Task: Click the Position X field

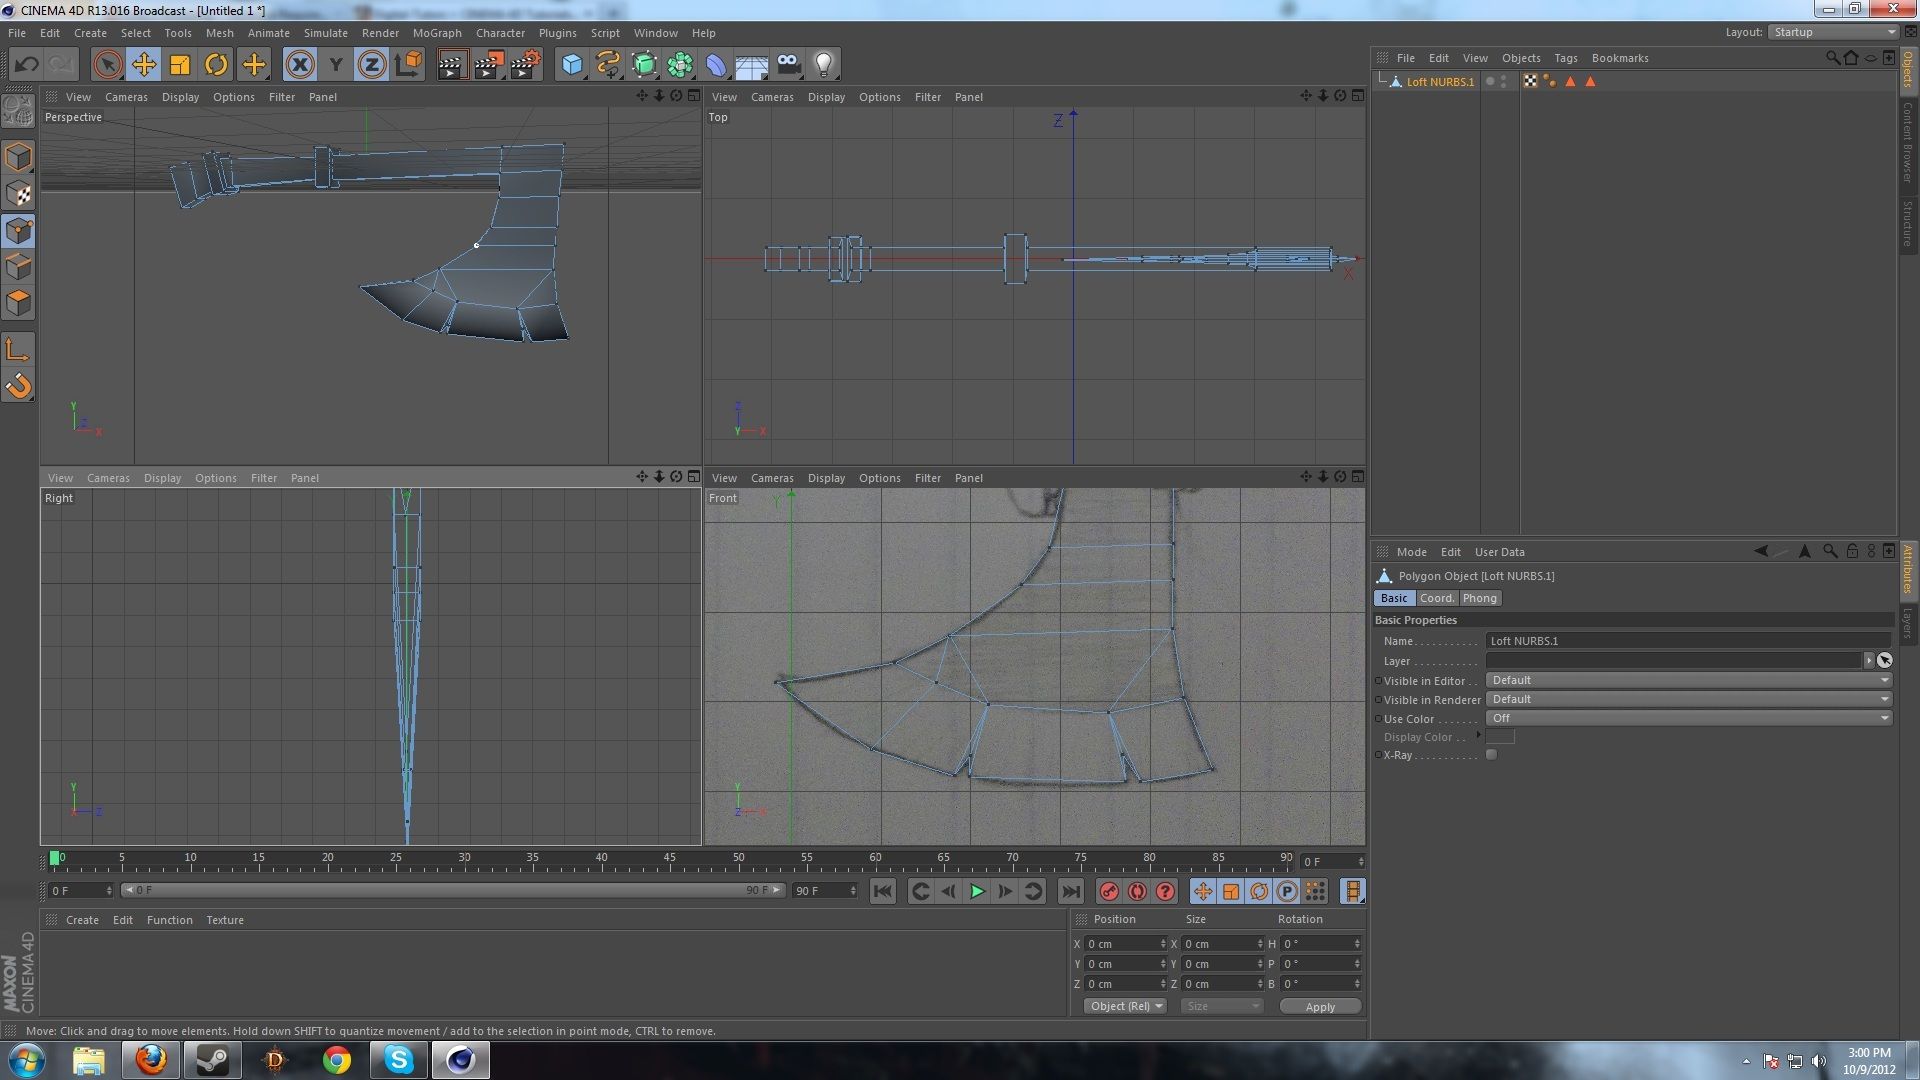Action: click(1126, 944)
